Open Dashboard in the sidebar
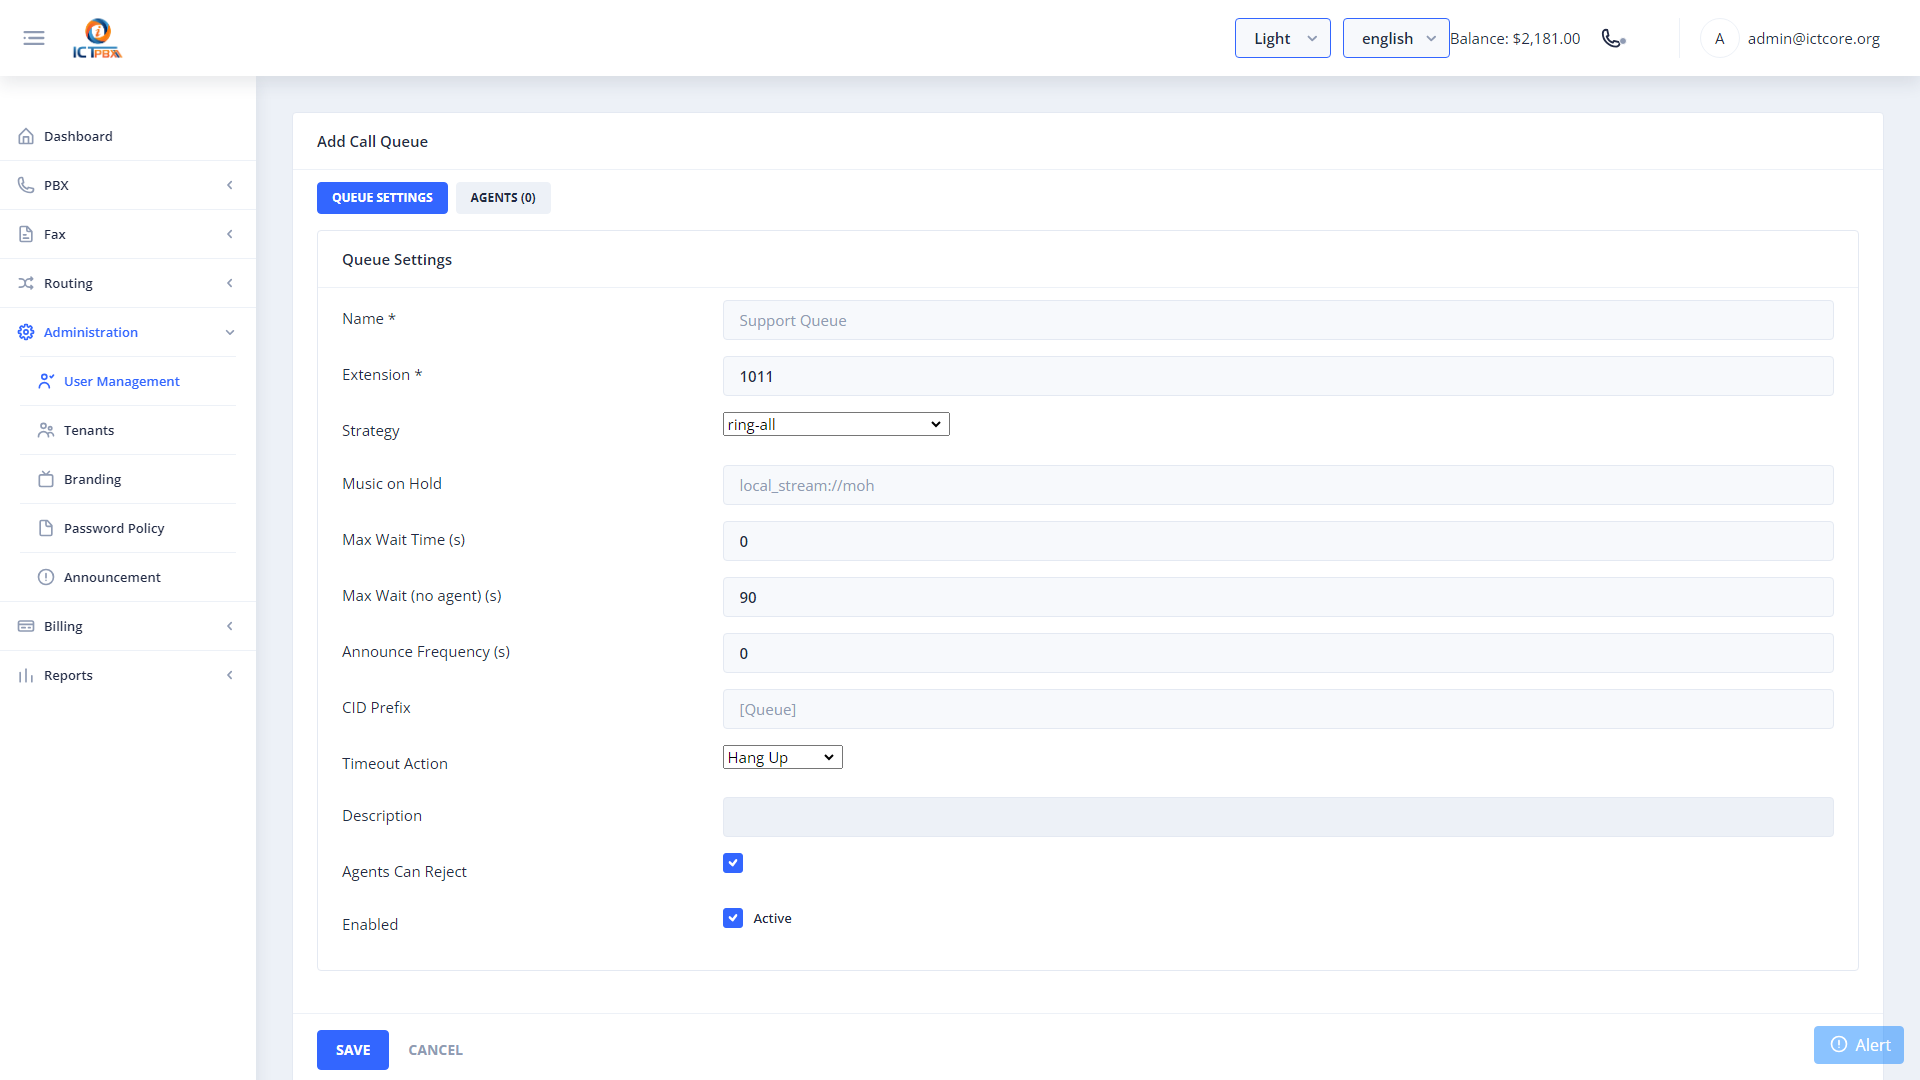 coord(128,136)
